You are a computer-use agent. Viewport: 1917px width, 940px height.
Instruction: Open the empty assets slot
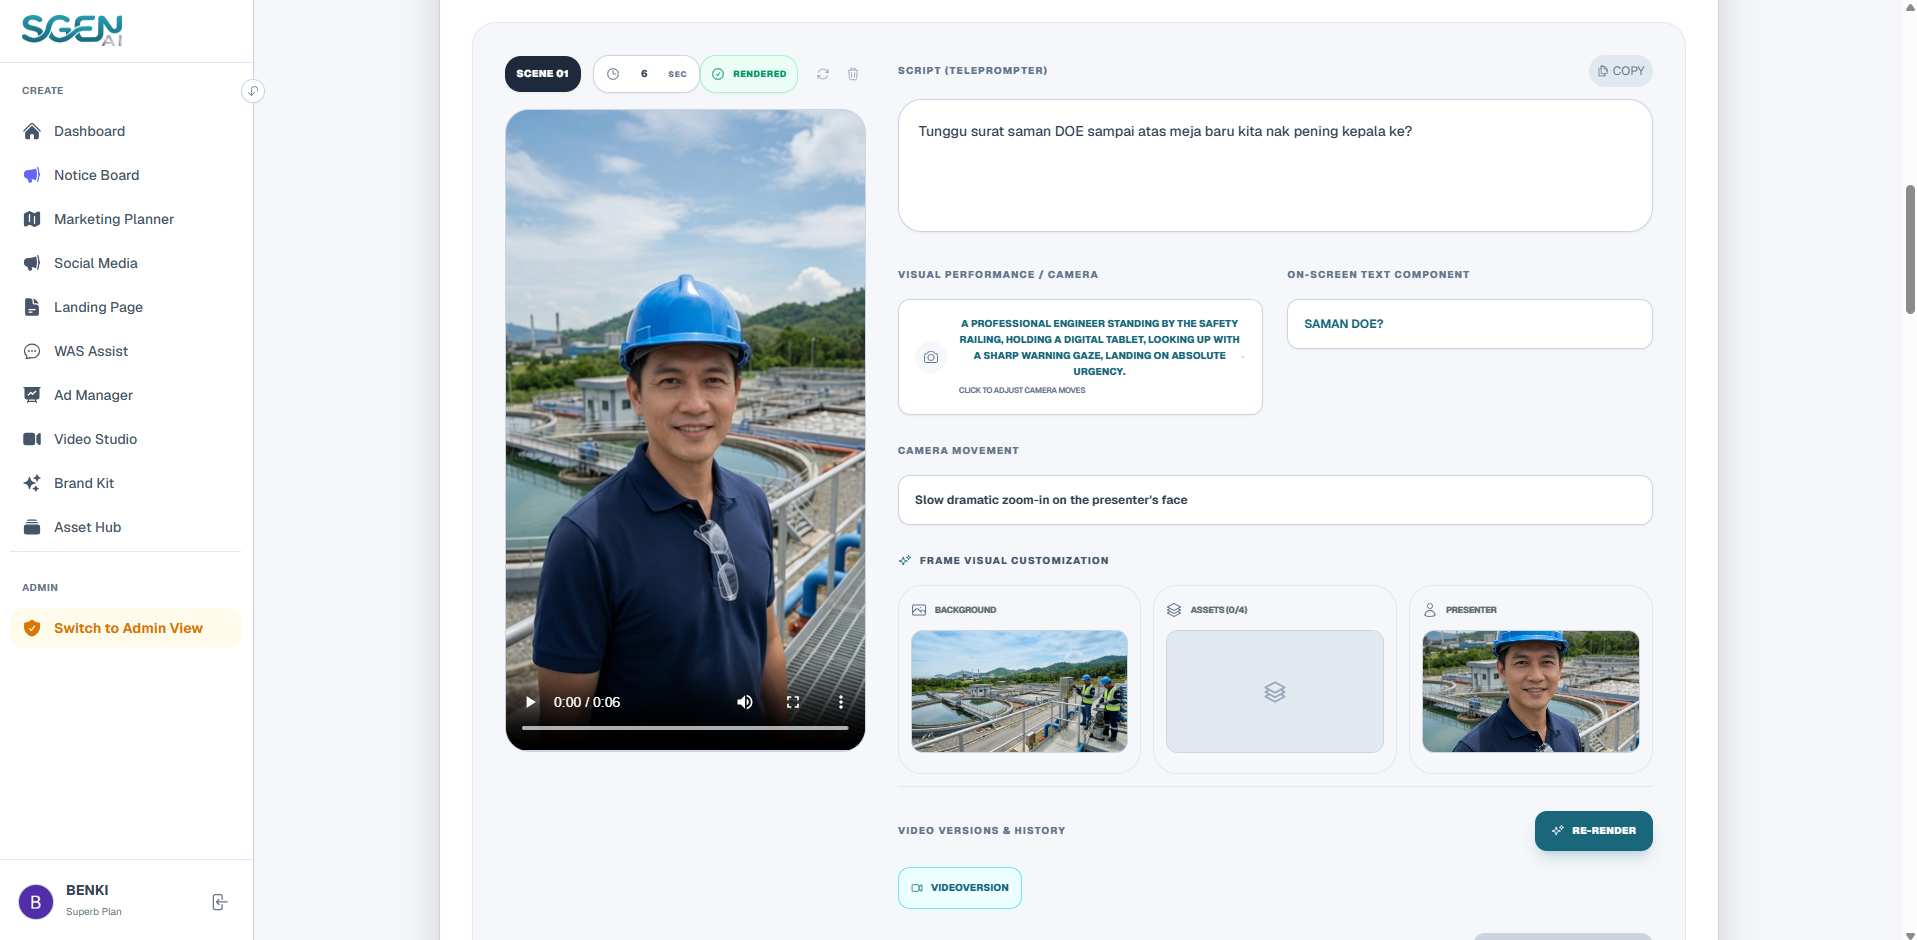tap(1274, 691)
